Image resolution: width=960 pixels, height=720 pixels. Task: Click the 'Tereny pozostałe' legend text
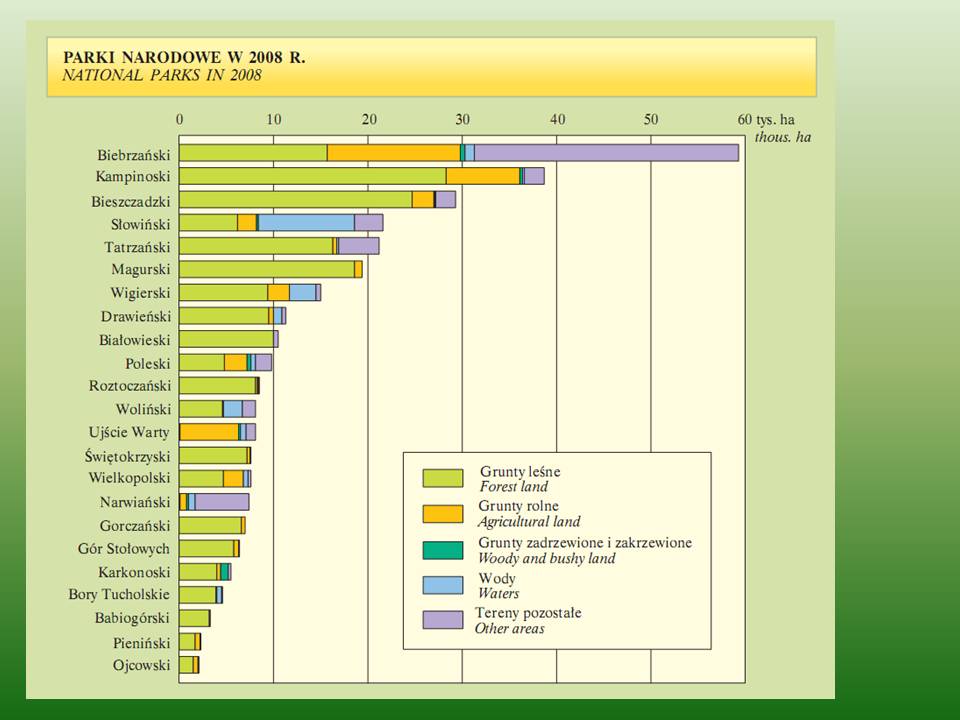click(530, 612)
